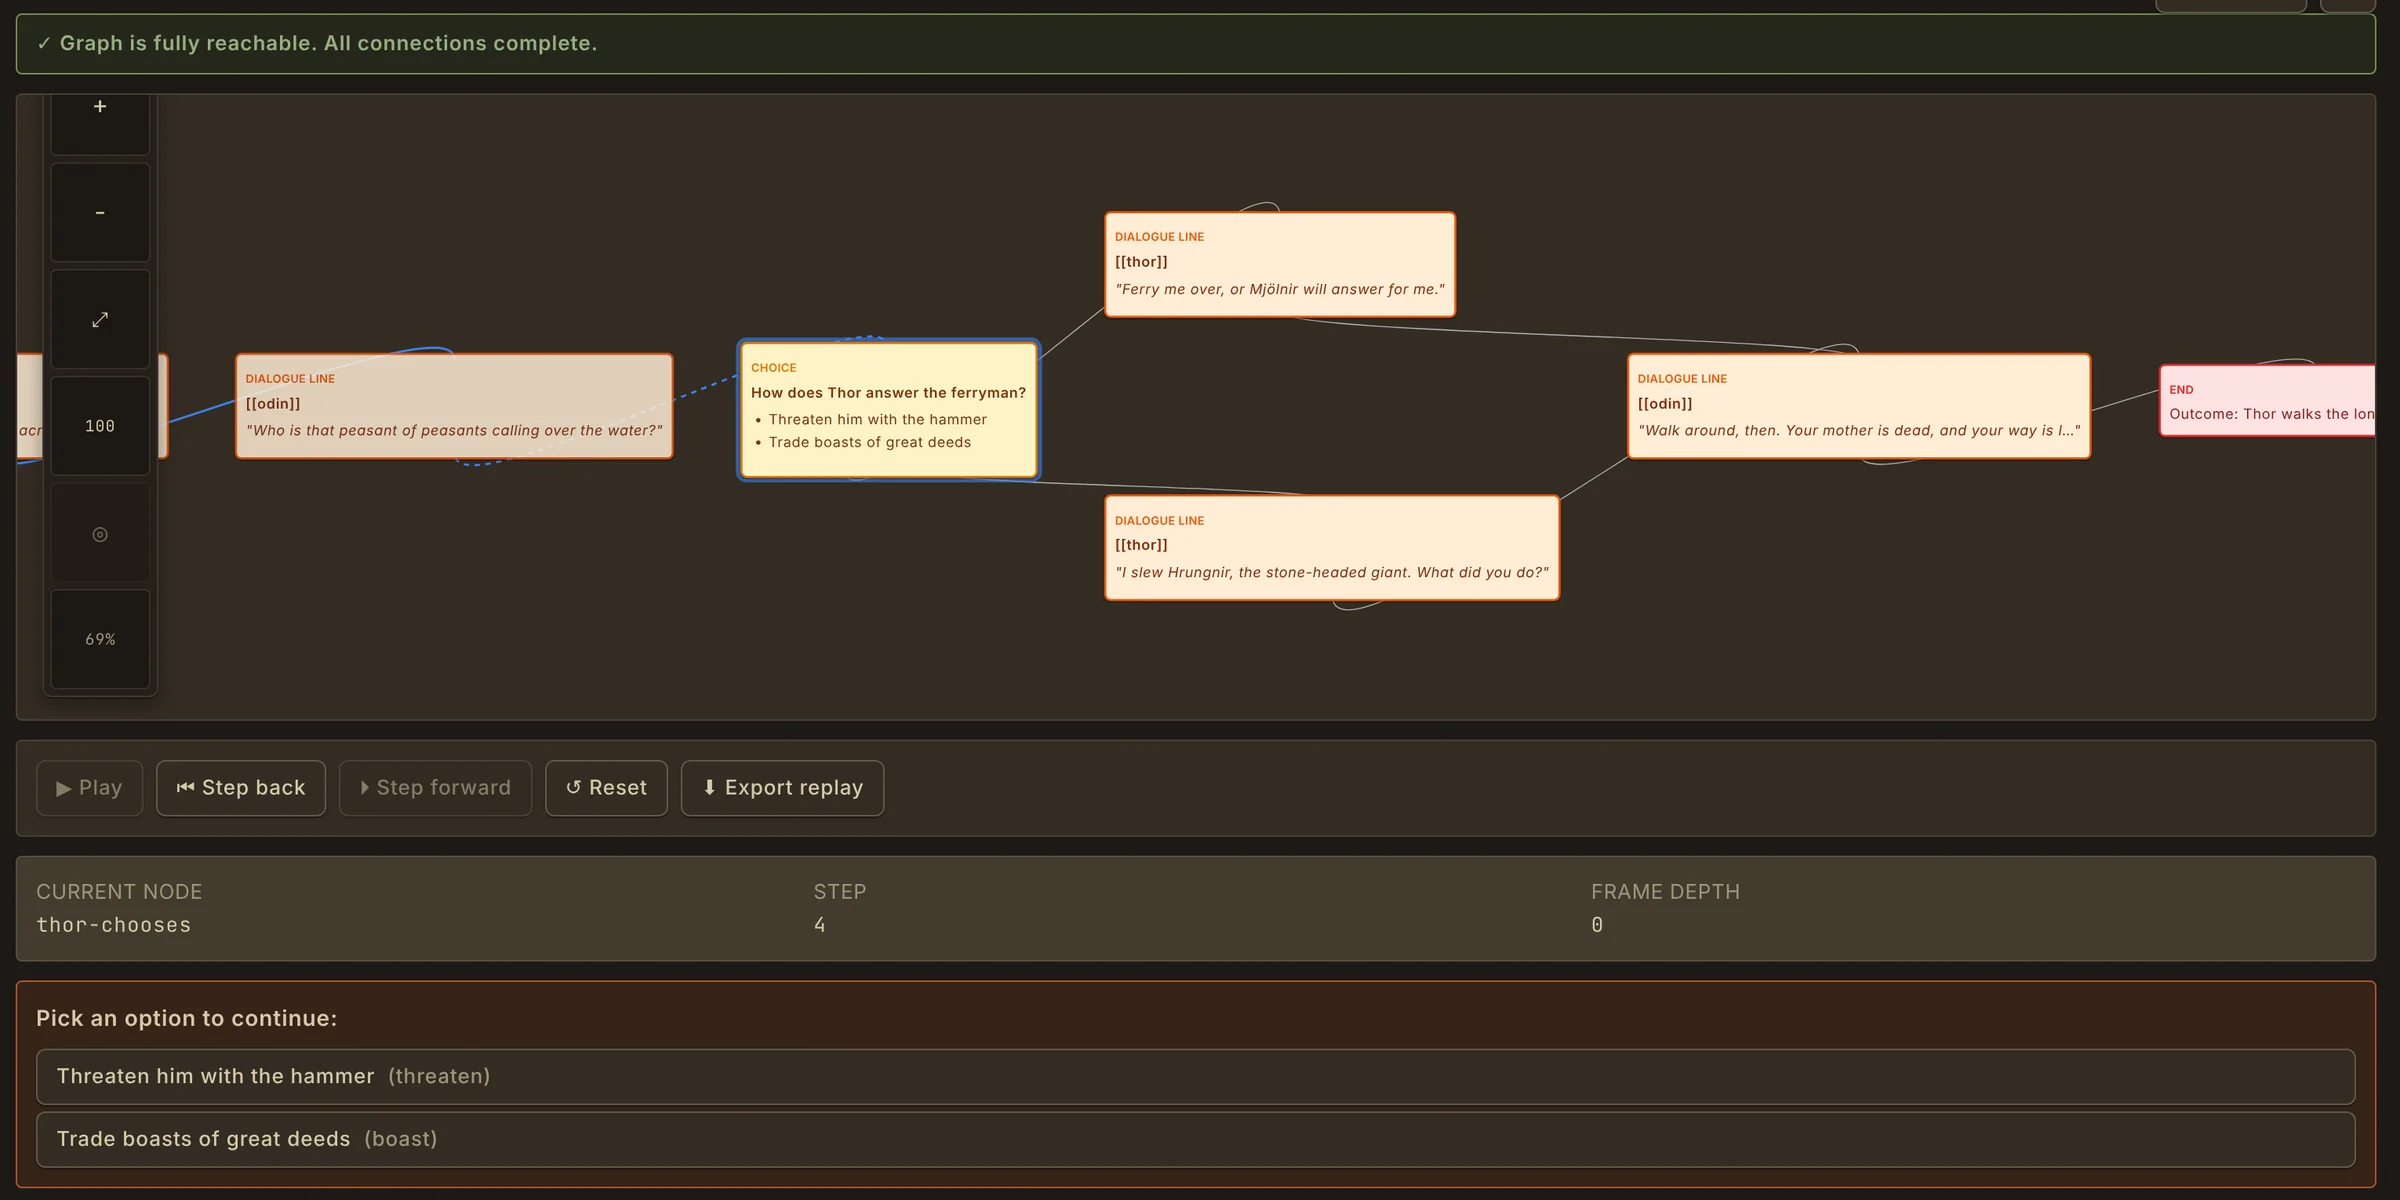Select odin node "Walk around, then"
The width and height of the screenshot is (2400, 1200).
coord(1859,406)
